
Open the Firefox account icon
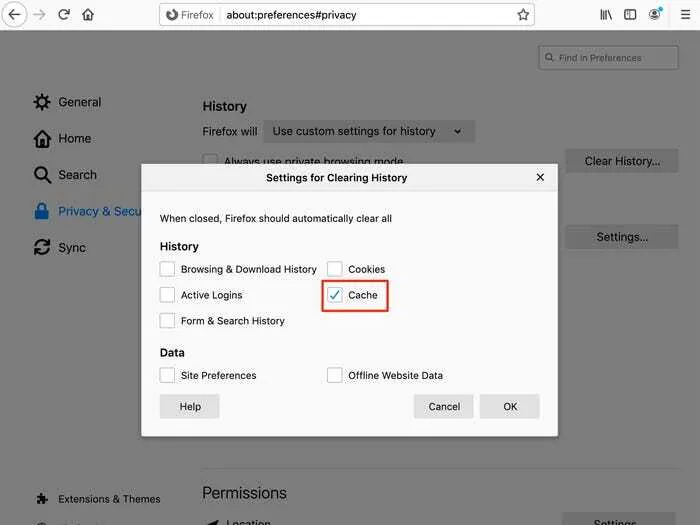pyautogui.click(x=655, y=14)
